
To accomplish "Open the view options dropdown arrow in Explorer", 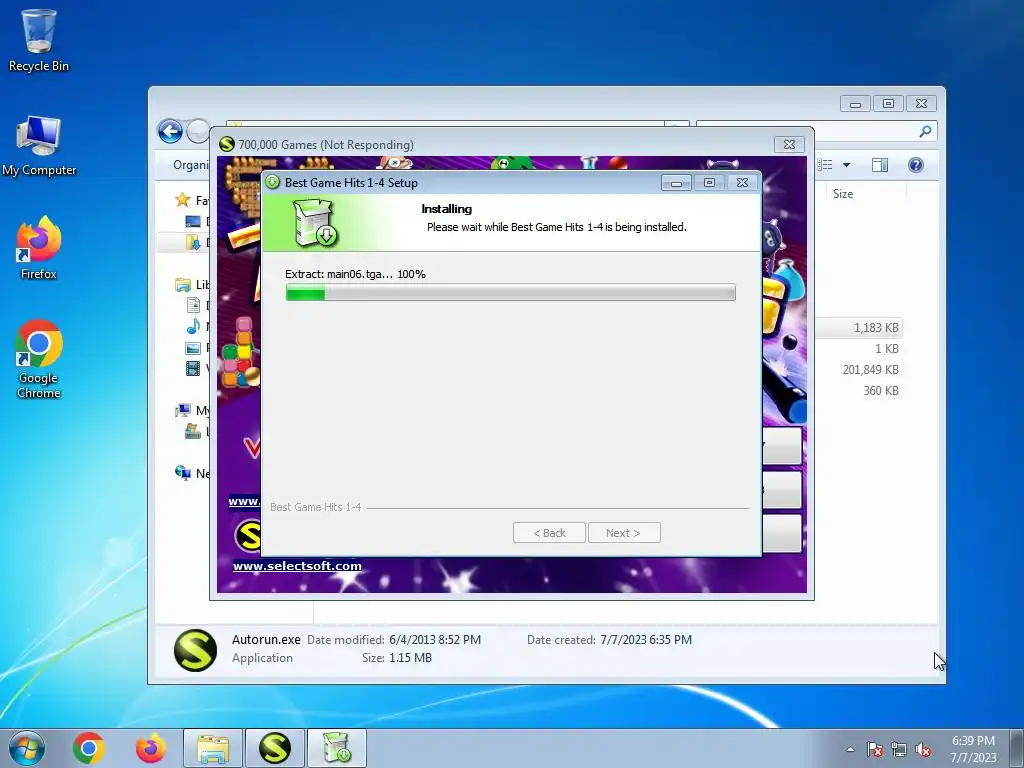I will (x=846, y=165).
